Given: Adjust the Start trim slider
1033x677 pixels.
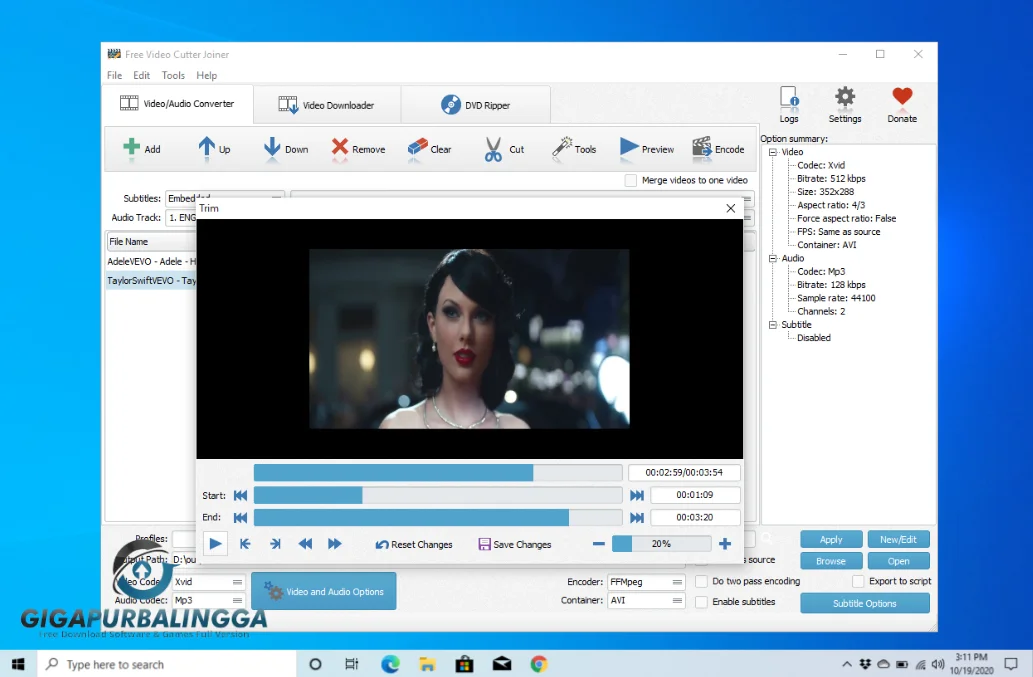Looking at the screenshot, I should tap(438, 495).
